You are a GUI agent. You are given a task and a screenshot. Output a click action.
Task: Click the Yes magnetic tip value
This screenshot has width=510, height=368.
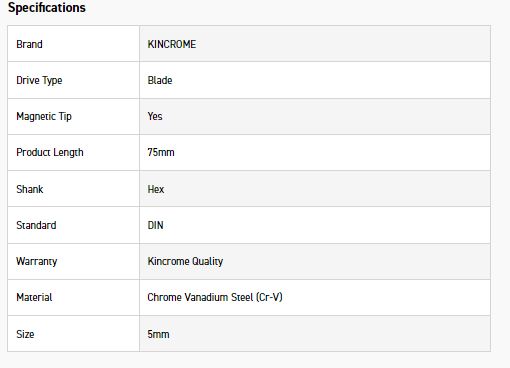[x=155, y=116]
